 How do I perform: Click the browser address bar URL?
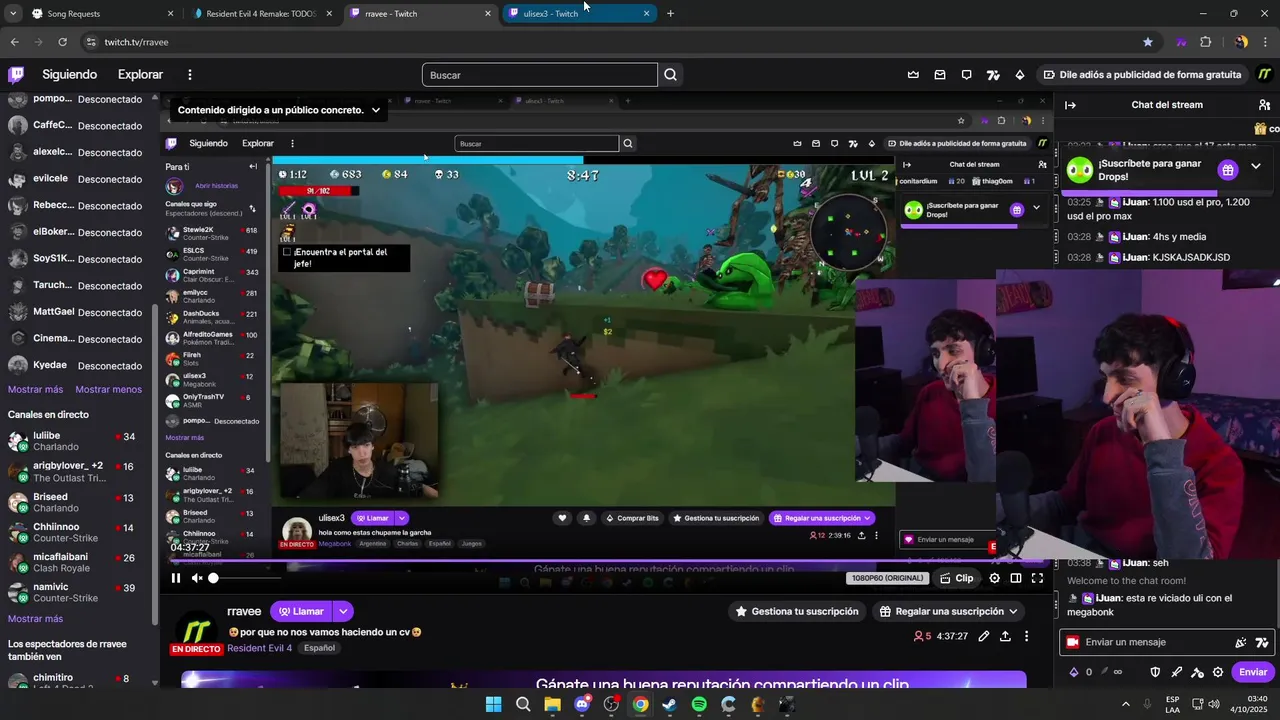[137, 42]
